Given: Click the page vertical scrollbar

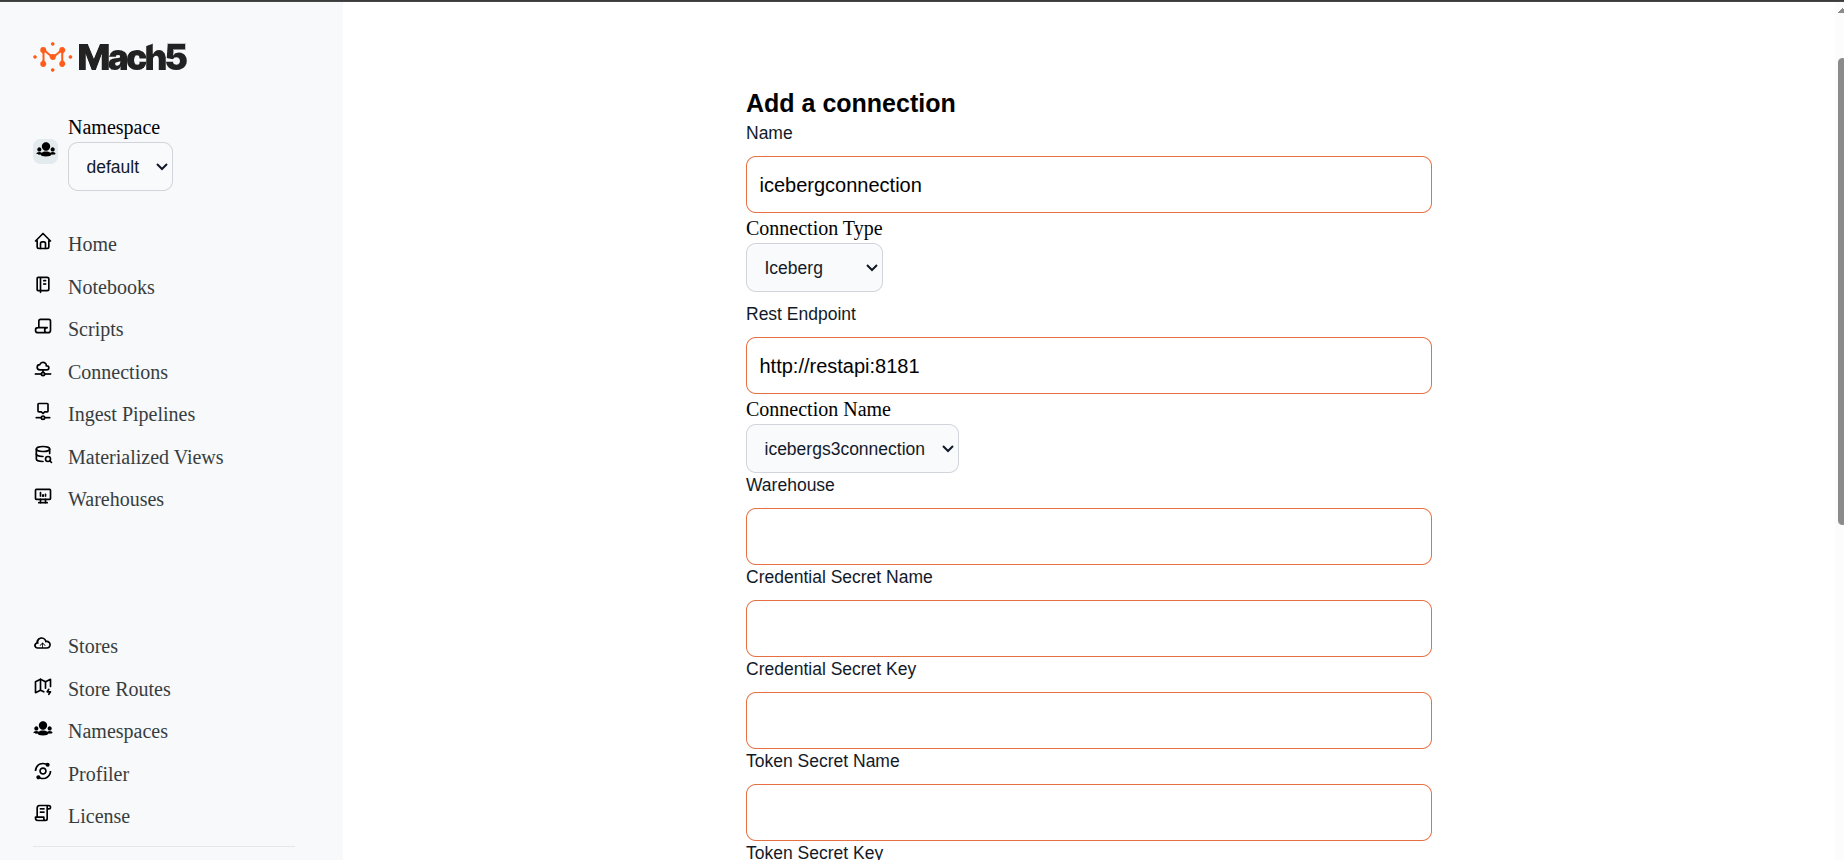Looking at the screenshot, I should (x=1840, y=290).
